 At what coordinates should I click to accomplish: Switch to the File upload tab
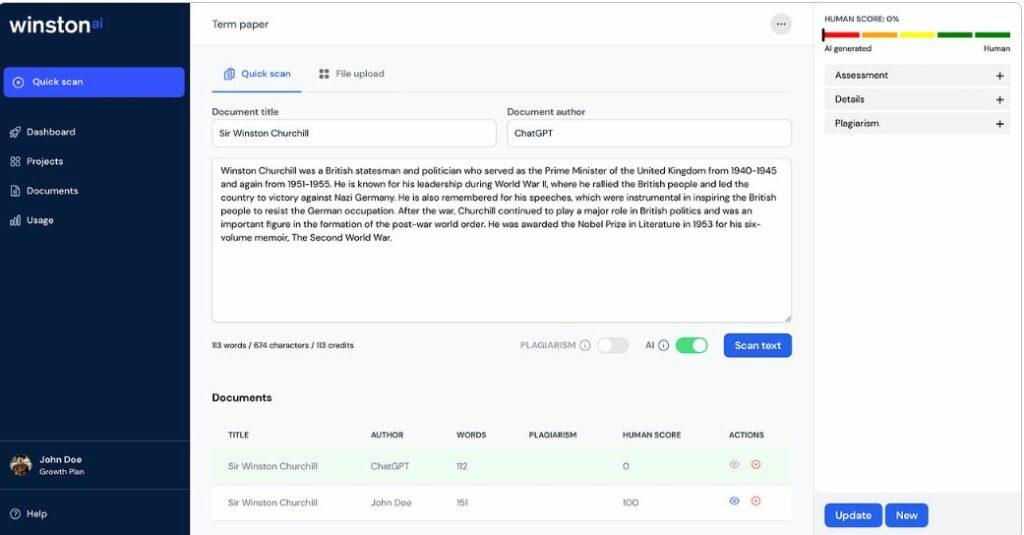point(351,74)
